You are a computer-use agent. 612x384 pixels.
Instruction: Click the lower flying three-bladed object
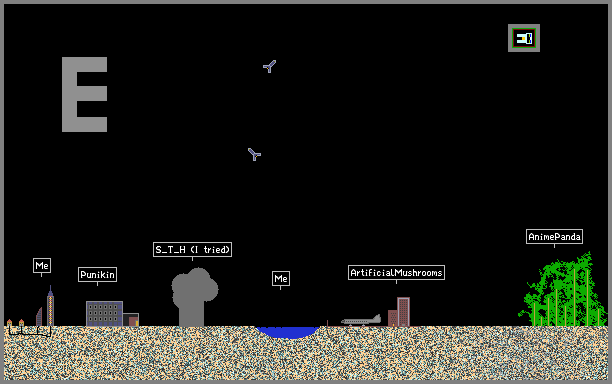pos(254,154)
